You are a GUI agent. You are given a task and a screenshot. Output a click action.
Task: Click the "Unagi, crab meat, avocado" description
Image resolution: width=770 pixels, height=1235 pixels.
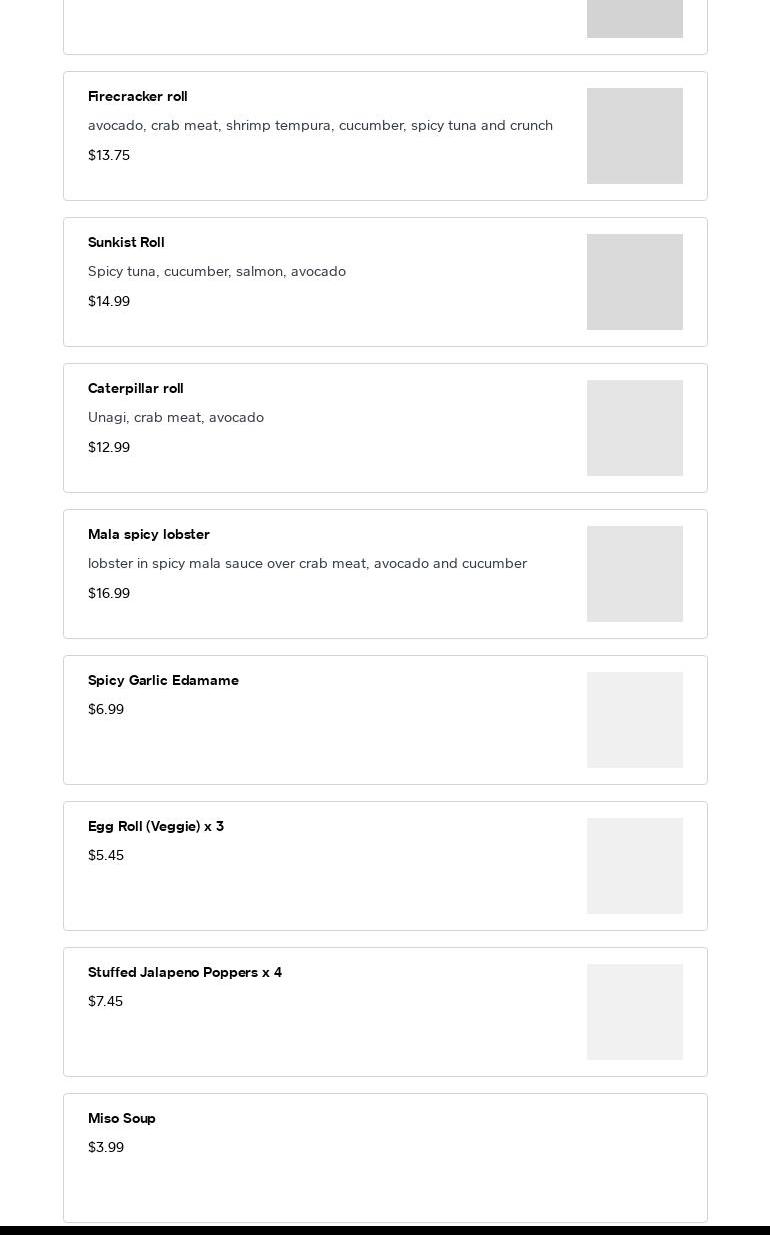point(176,418)
